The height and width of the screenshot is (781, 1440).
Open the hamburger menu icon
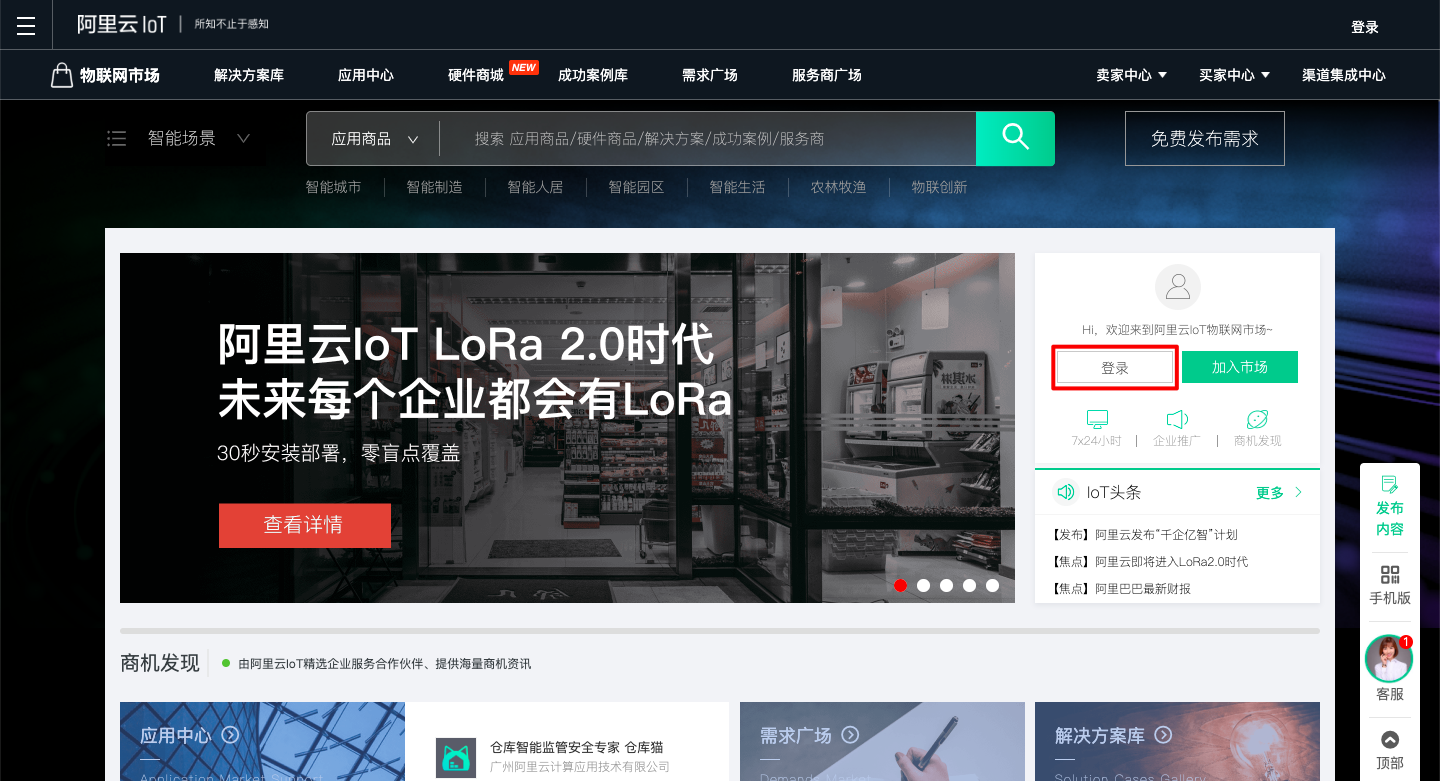[x=26, y=26]
